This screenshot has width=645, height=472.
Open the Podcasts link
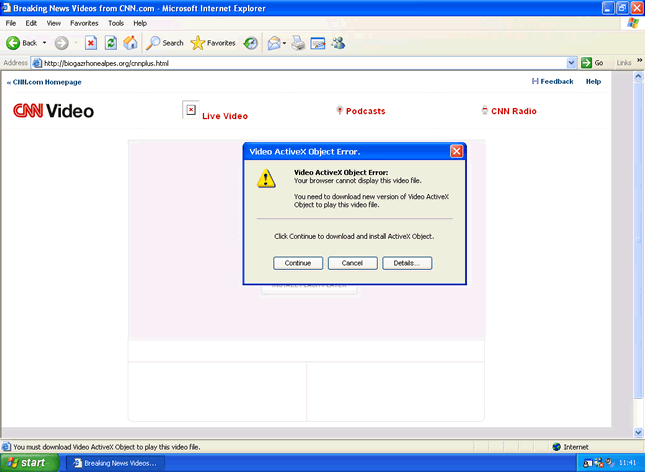tap(365, 111)
